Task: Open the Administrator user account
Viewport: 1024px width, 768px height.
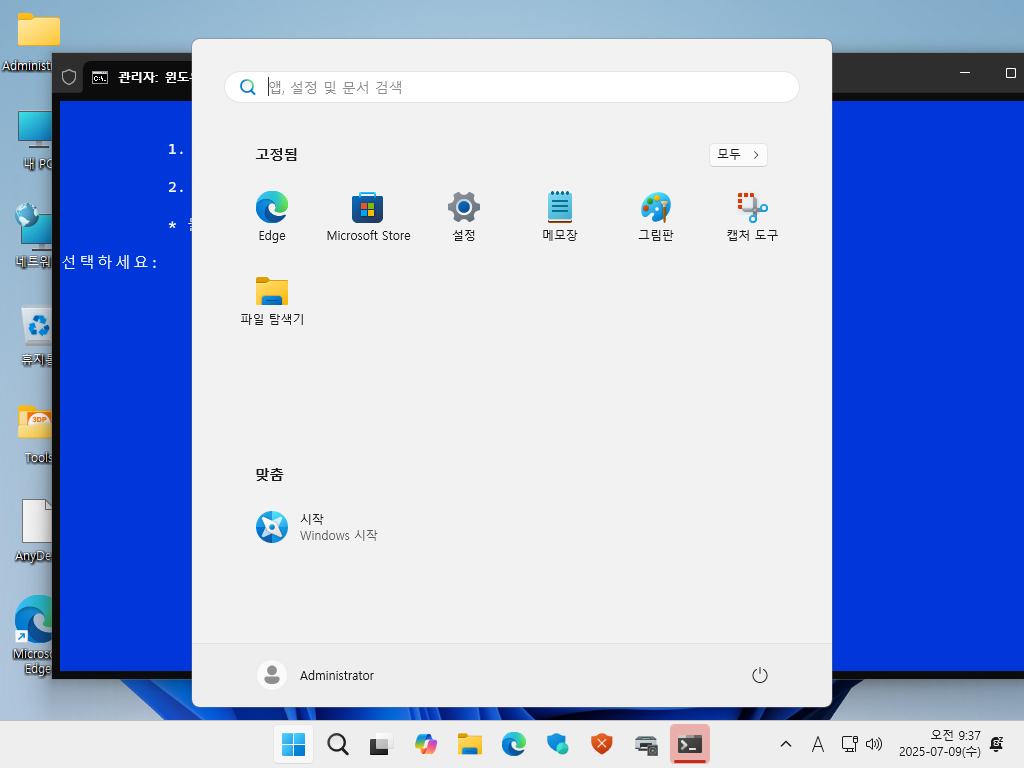Action: 316,675
